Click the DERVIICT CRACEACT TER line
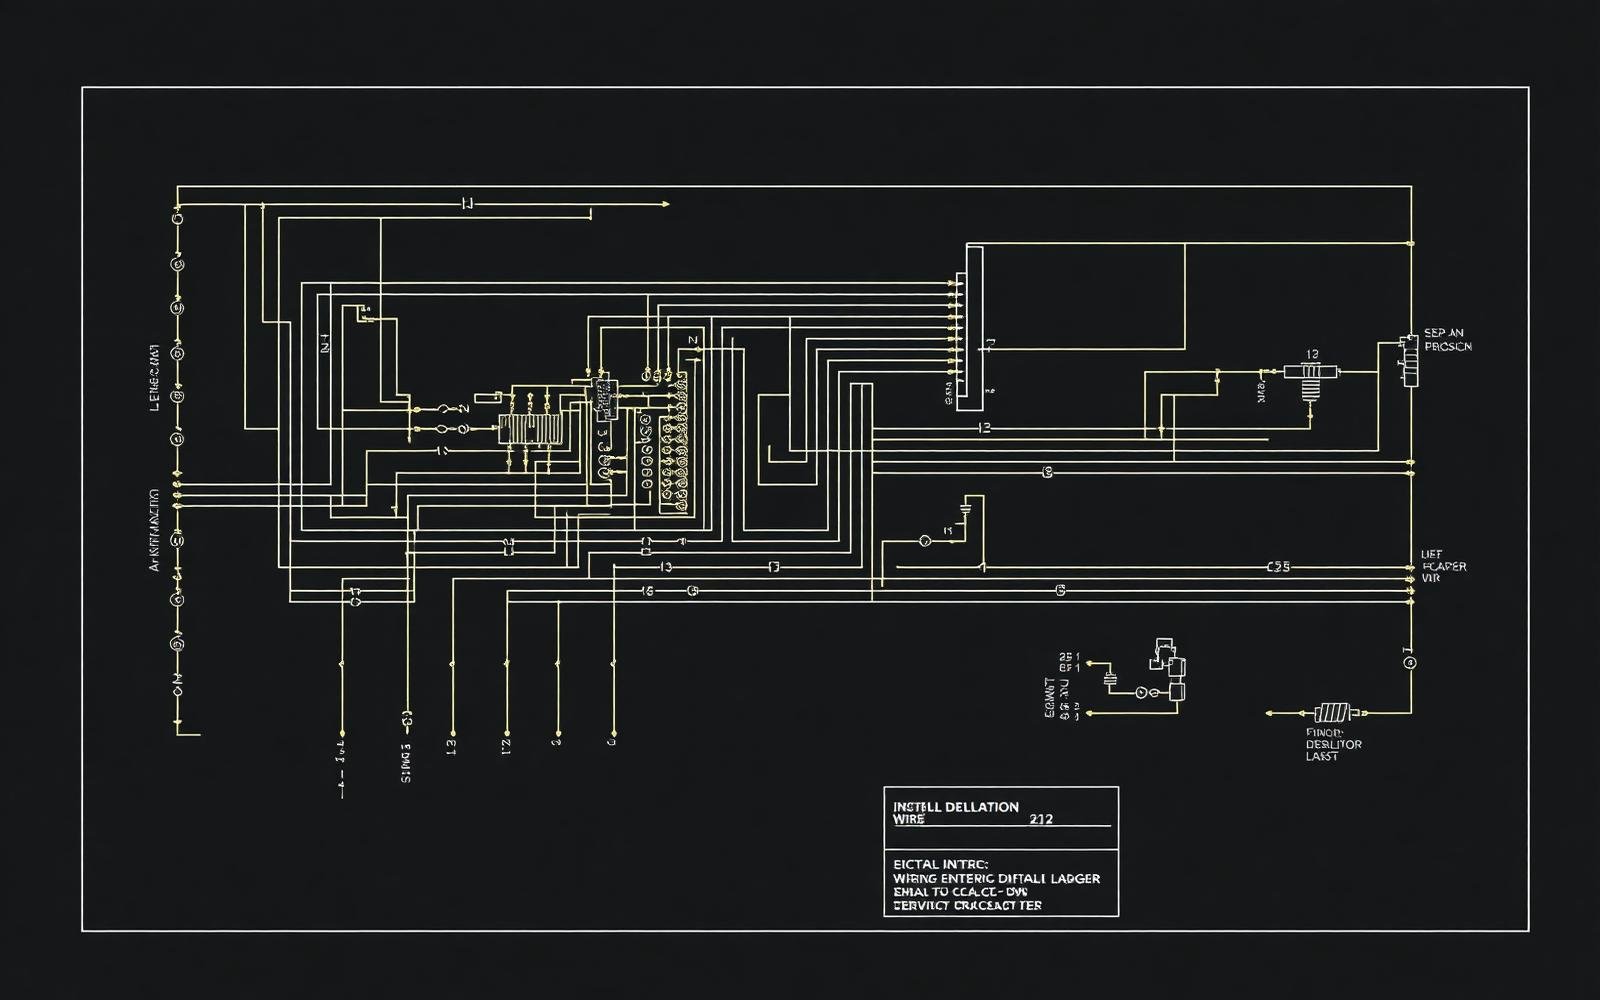This screenshot has width=1600, height=1000. (966, 905)
